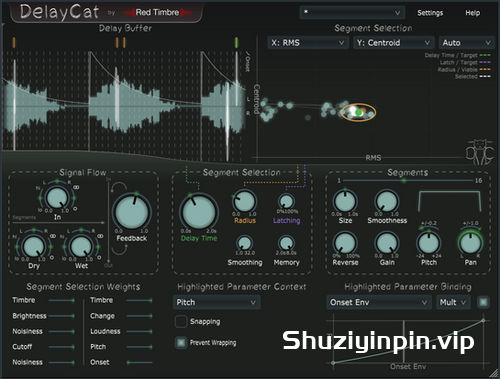
Task: Click the Smoothness knob
Action: pos(387,201)
